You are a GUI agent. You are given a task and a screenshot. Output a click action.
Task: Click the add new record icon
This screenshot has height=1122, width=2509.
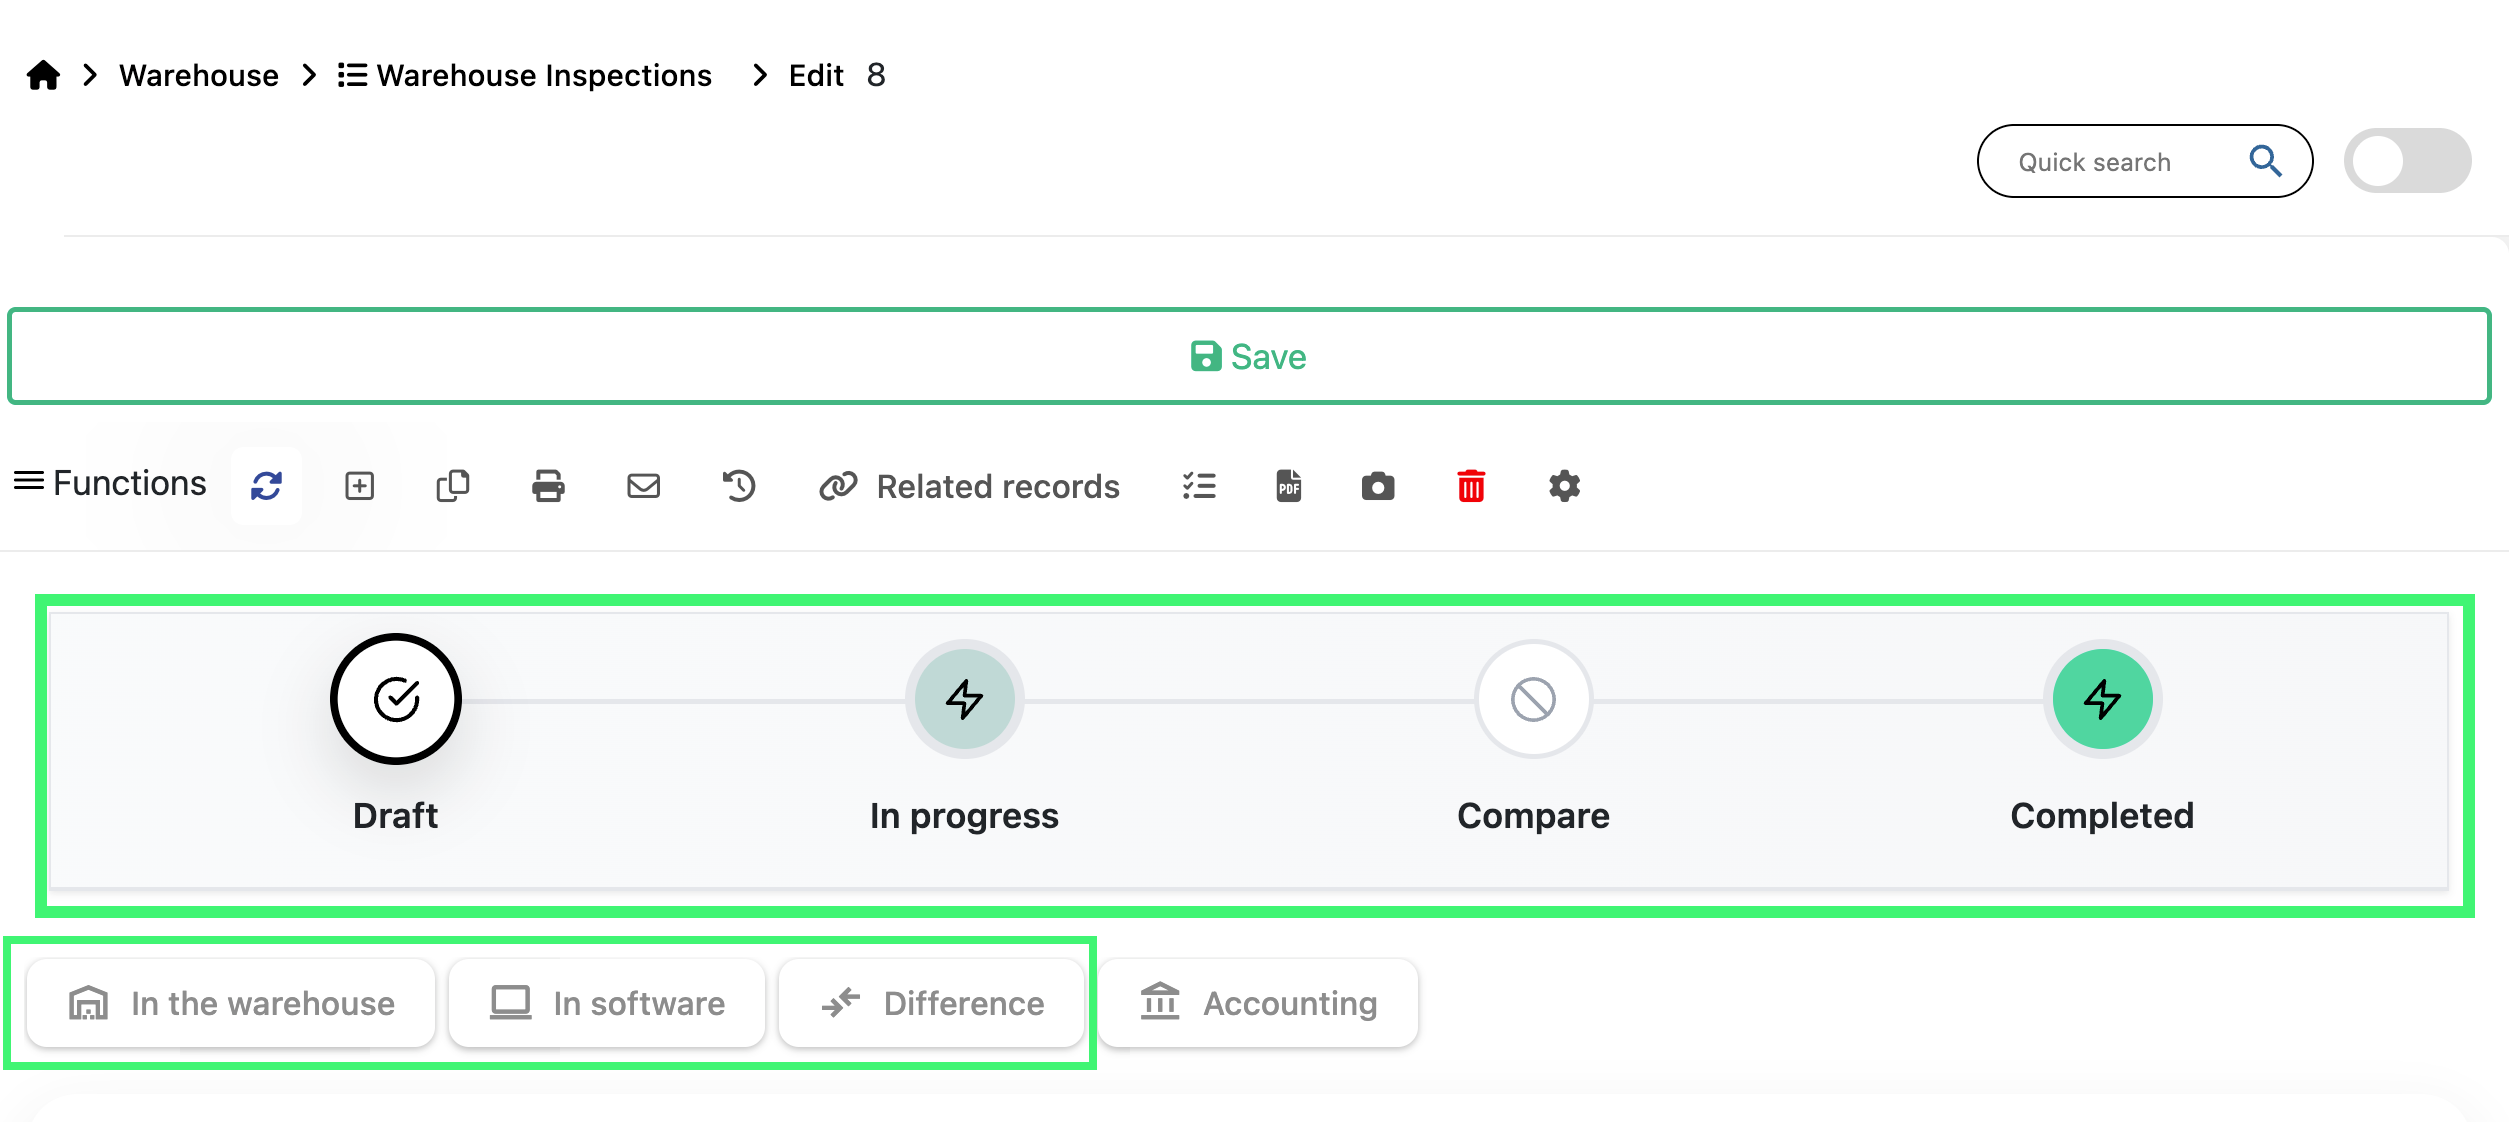(x=359, y=486)
